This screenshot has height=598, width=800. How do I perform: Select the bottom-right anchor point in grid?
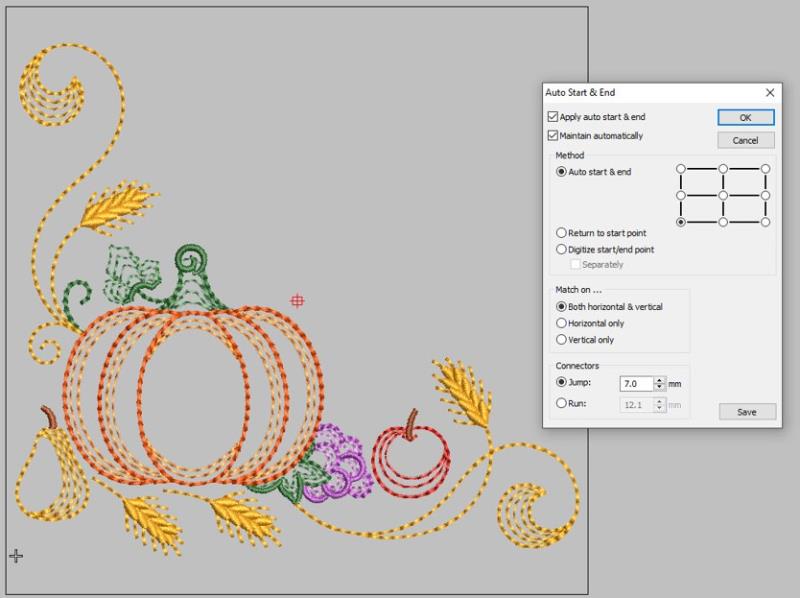coord(765,222)
